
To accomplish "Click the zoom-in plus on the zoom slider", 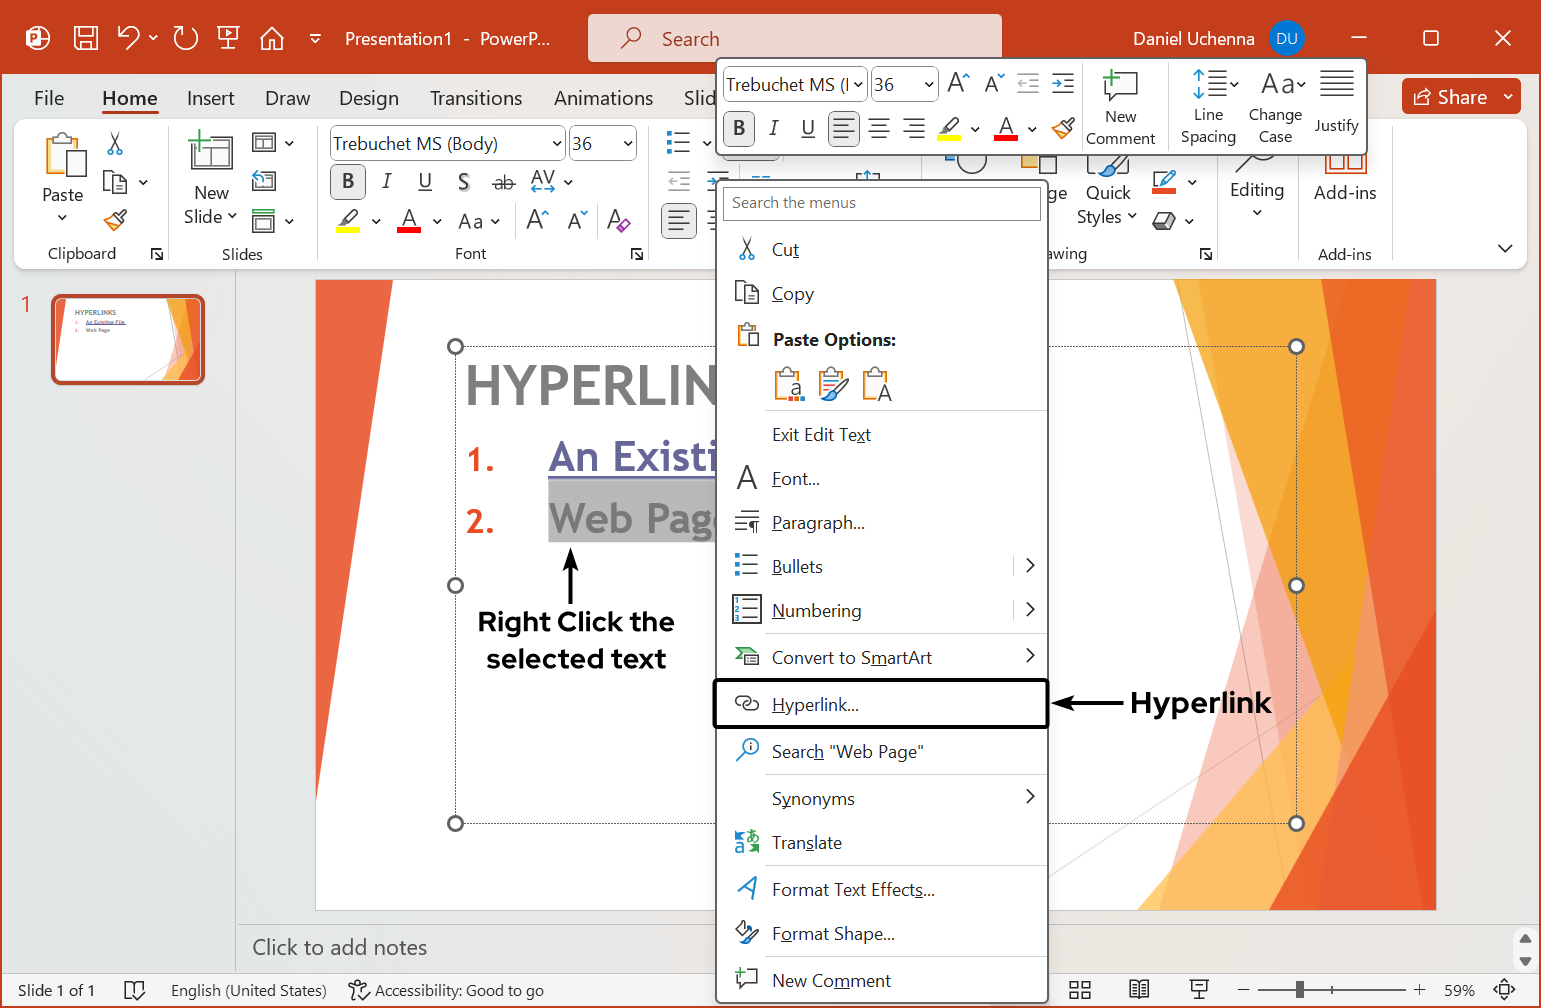I will point(1419,990).
